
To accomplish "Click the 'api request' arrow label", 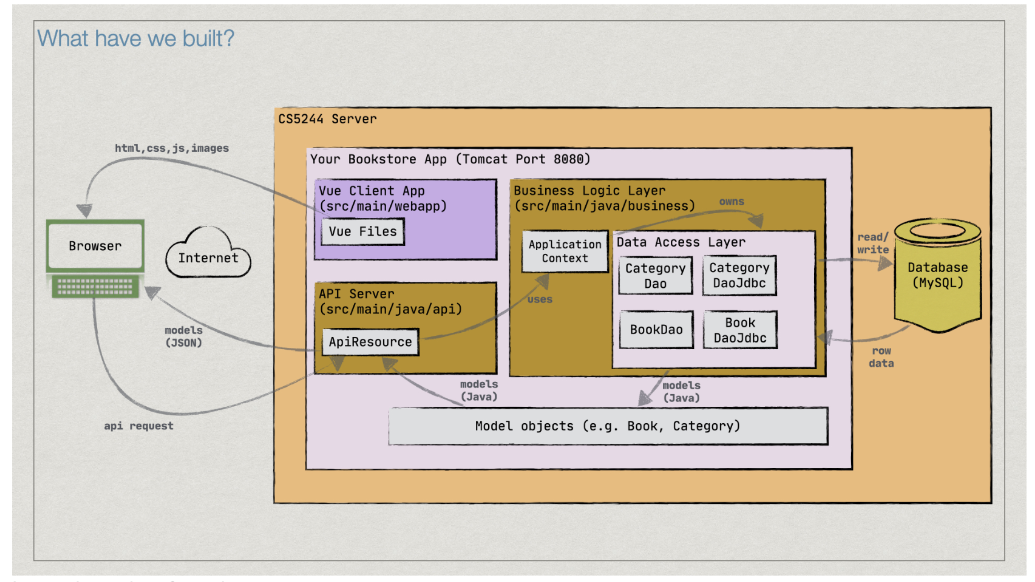I will tap(139, 426).
